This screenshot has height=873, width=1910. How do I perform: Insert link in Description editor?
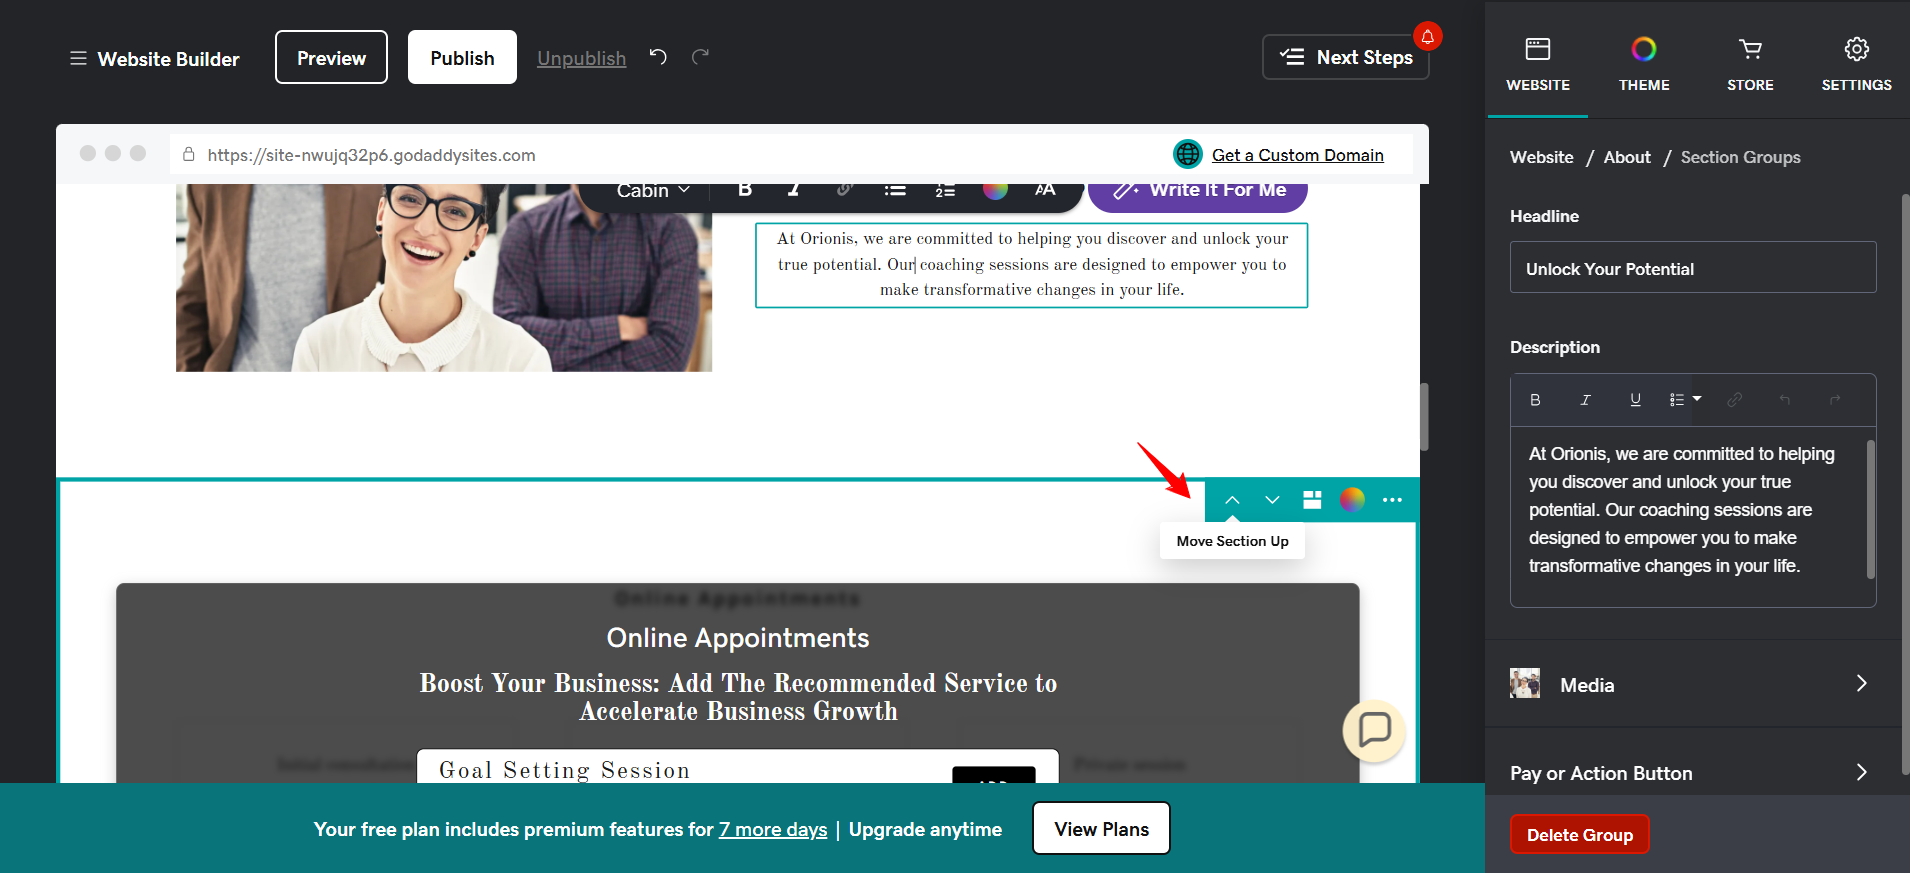tap(1735, 400)
